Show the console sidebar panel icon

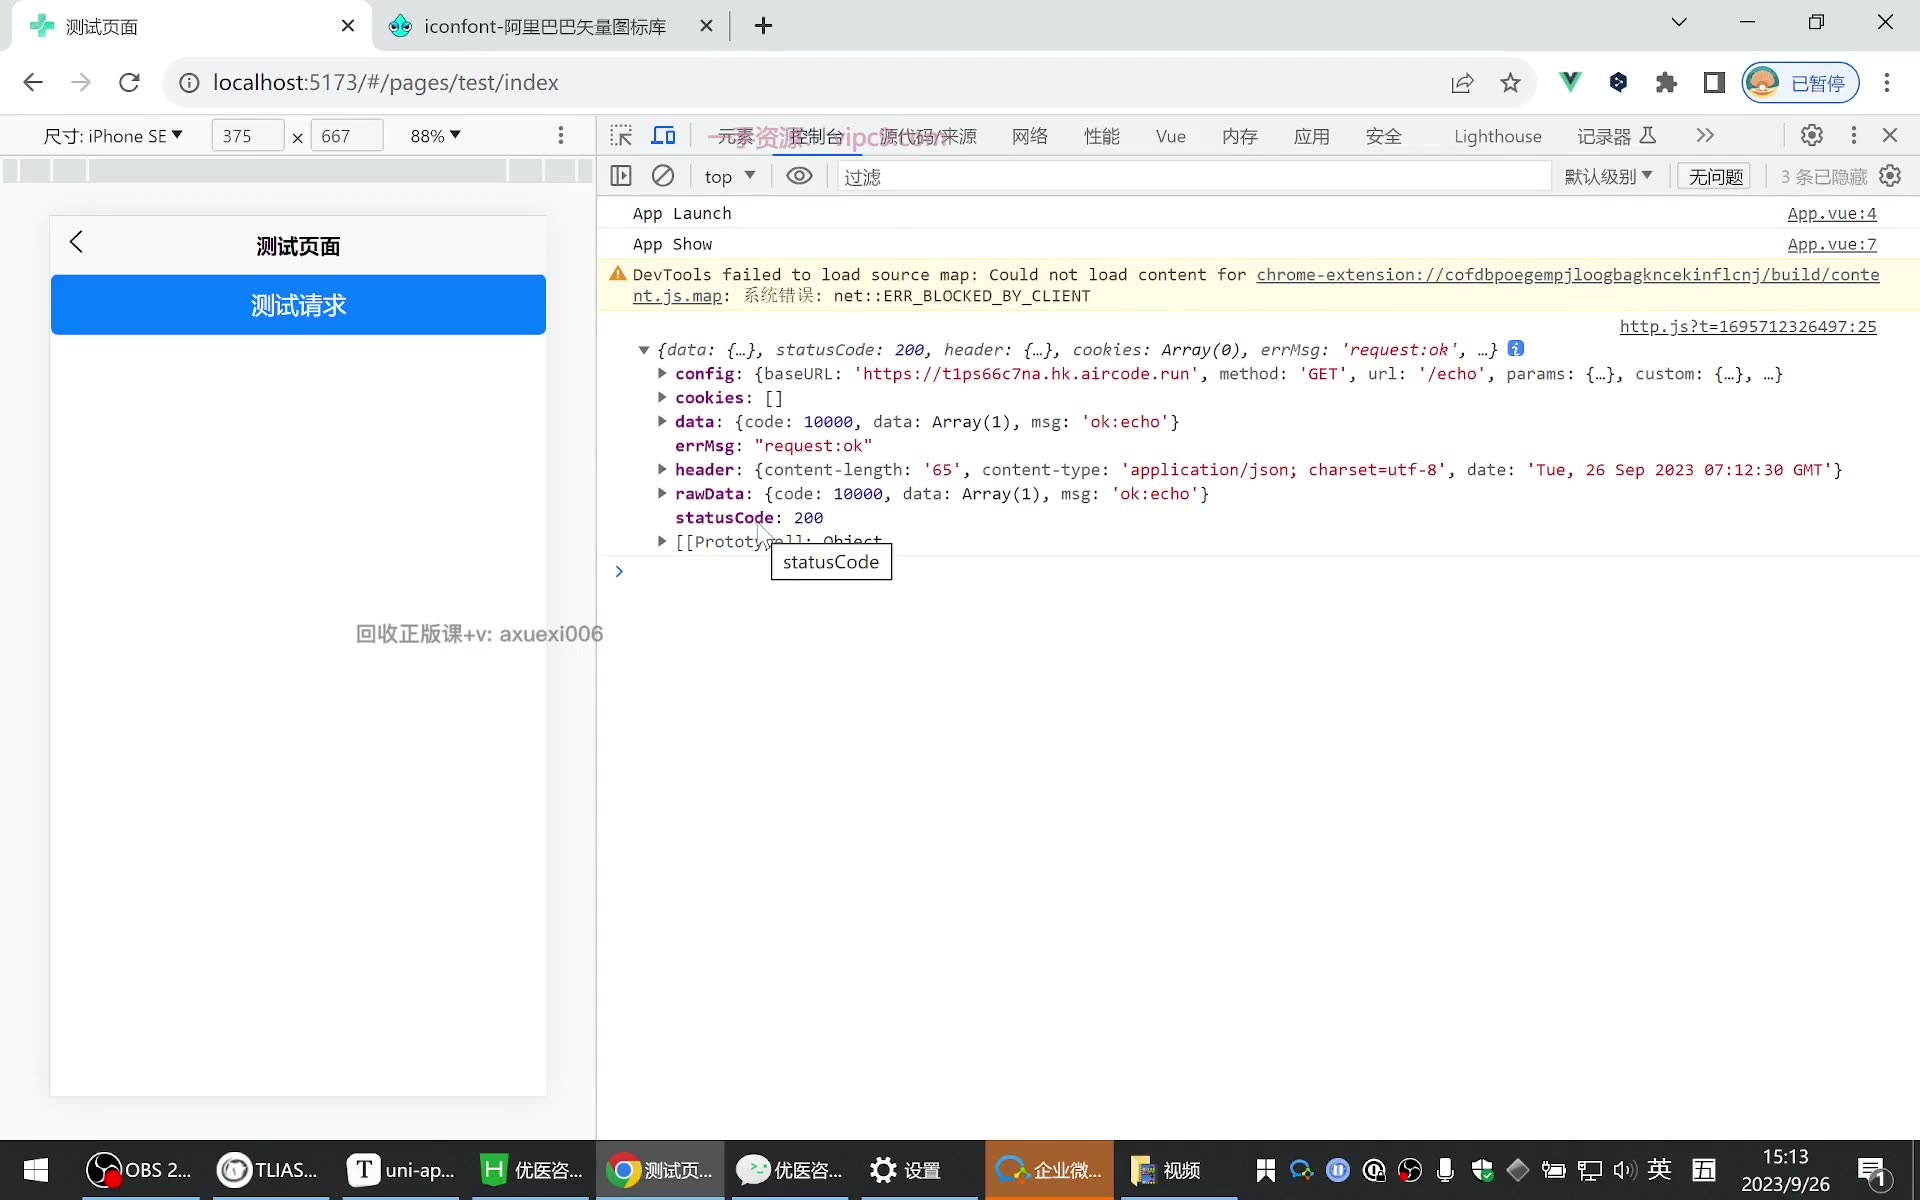pos(621,176)
